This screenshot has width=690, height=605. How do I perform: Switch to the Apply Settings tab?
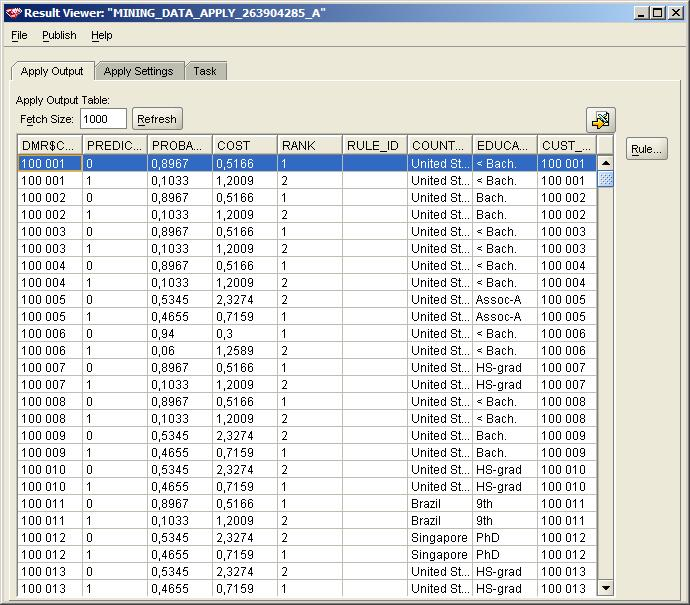(139, 71)
